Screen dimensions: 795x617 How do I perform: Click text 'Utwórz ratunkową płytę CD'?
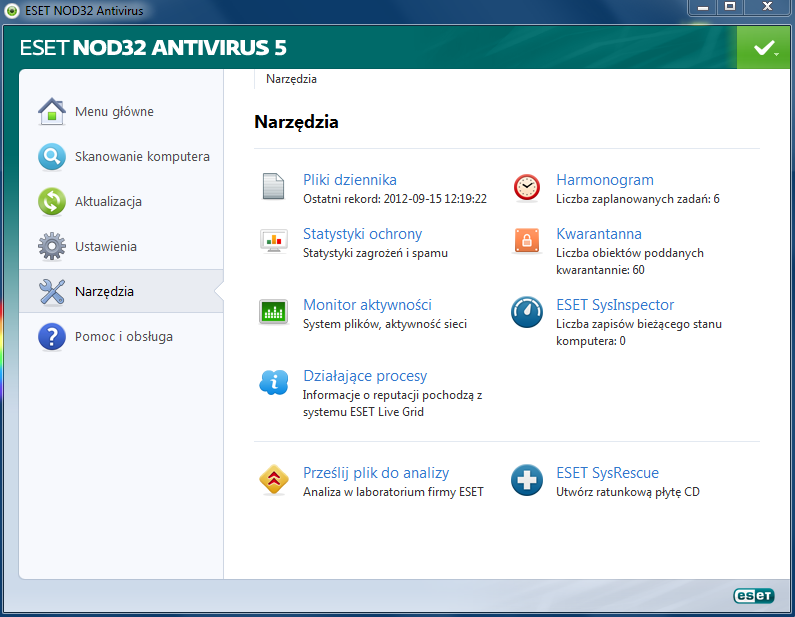tap(628, 492)
